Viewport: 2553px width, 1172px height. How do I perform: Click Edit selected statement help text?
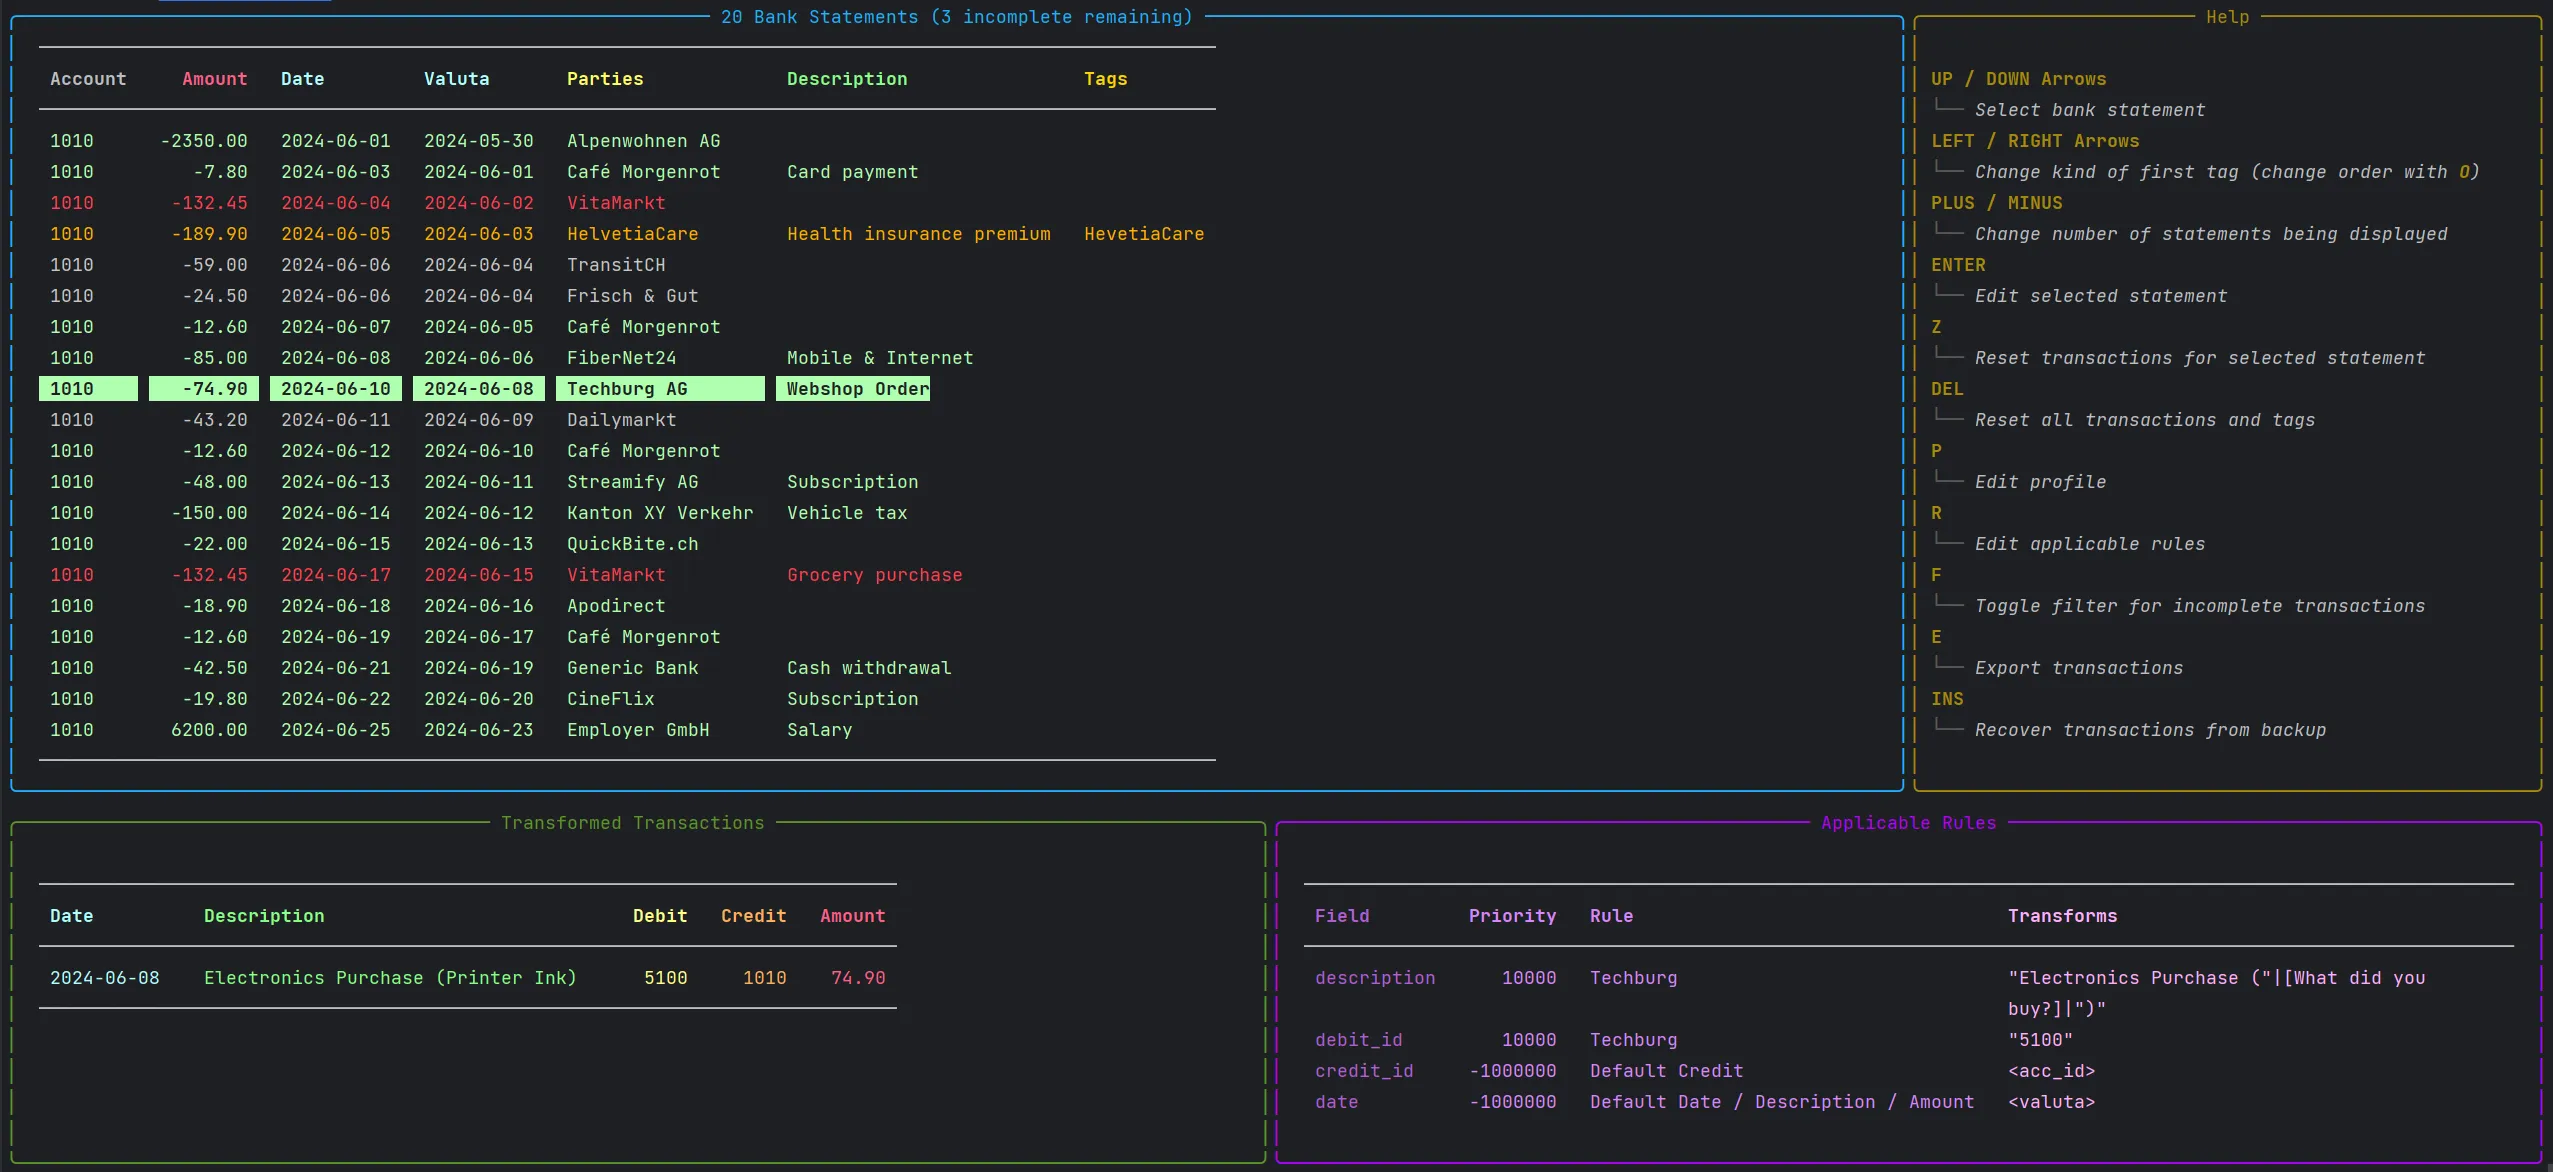coord(2101,296)
